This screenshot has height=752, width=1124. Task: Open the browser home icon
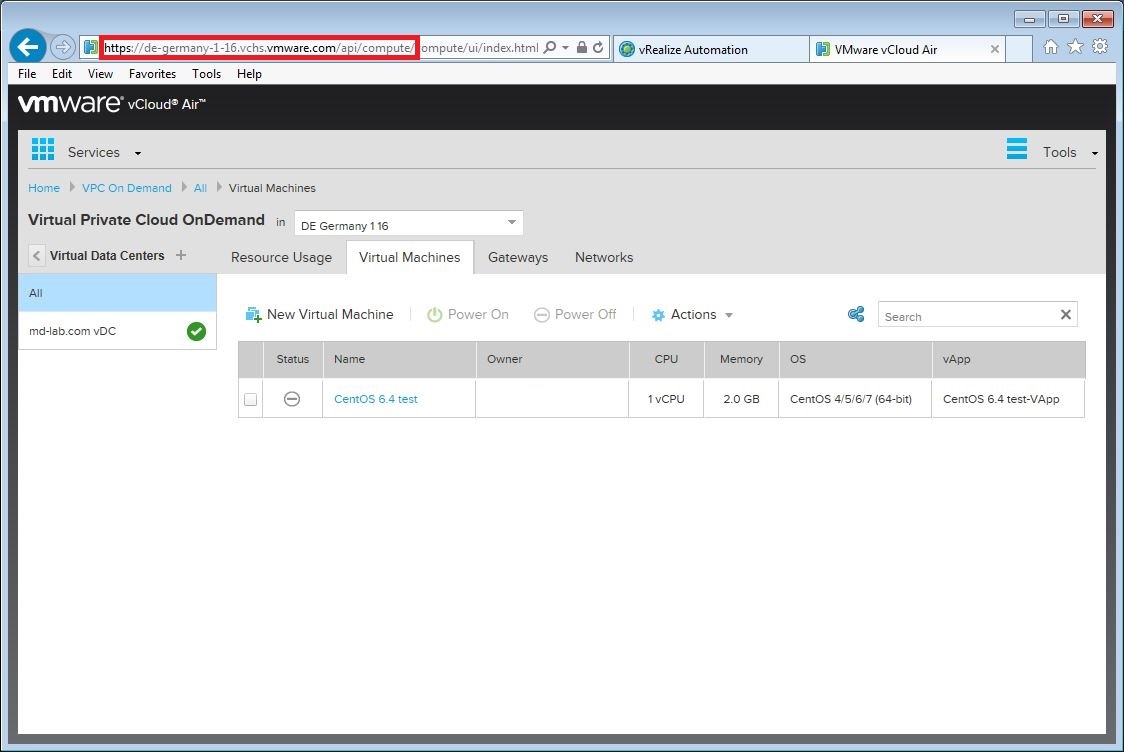(x=1051, y=47)
